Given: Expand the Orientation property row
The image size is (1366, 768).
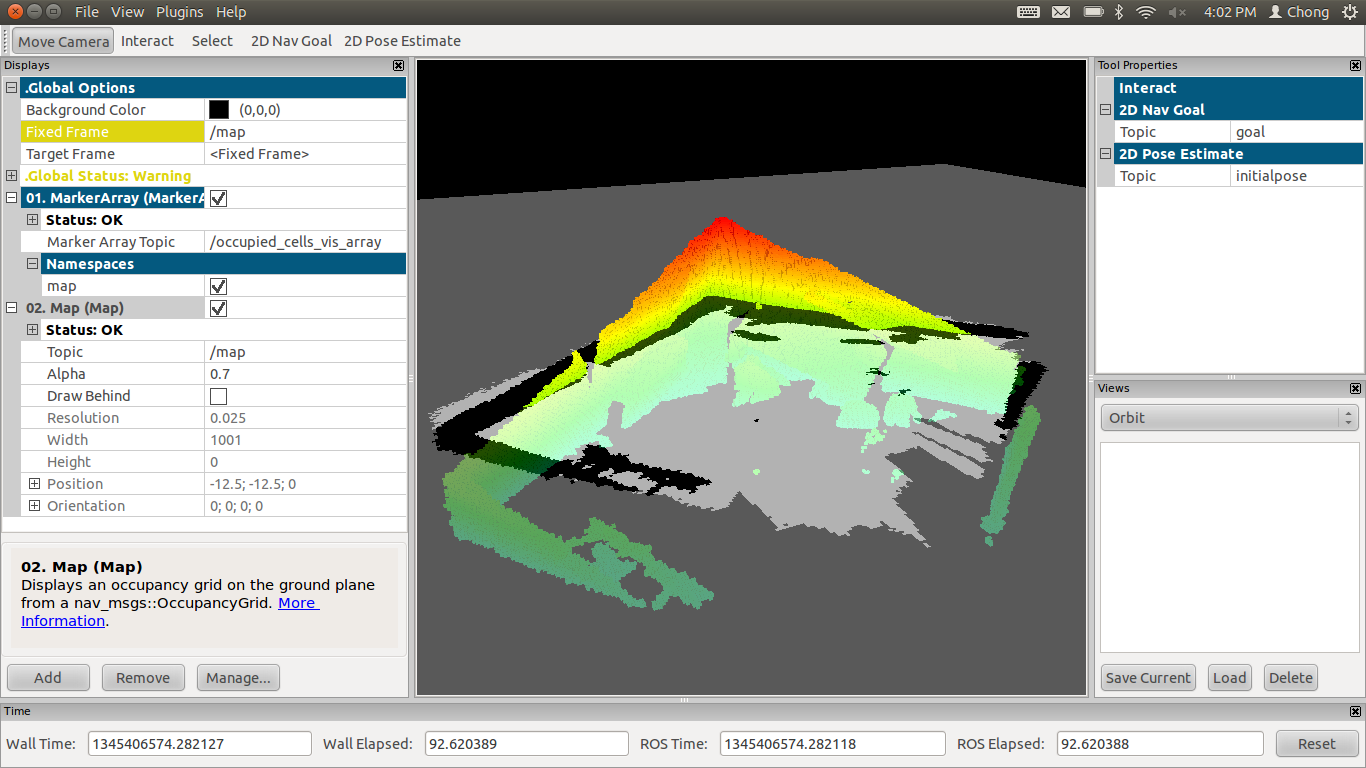Looking at the screenshot, I should 33,506.
